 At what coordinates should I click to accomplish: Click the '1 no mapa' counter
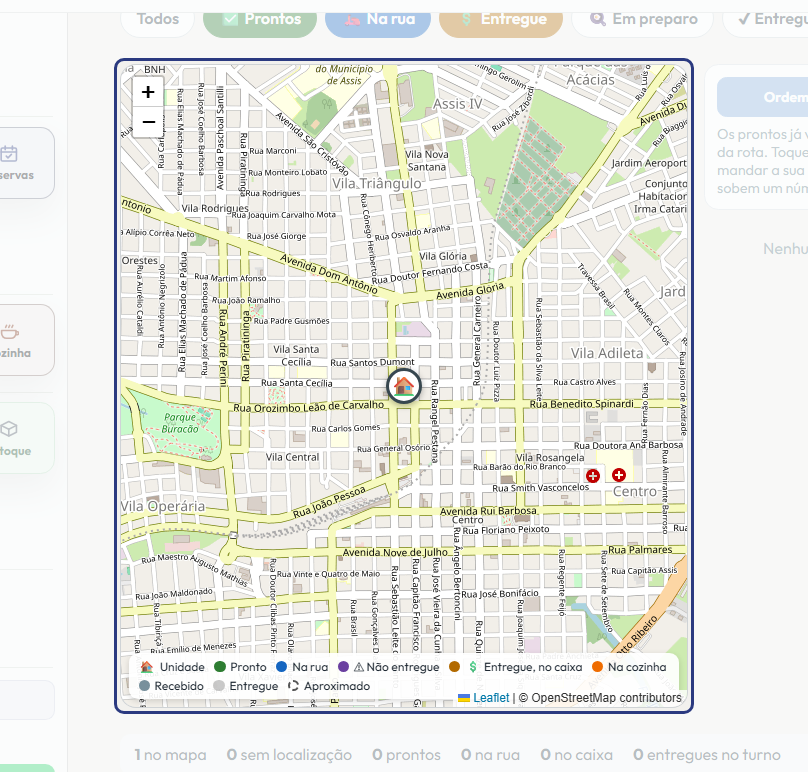(x=170, y=755)
